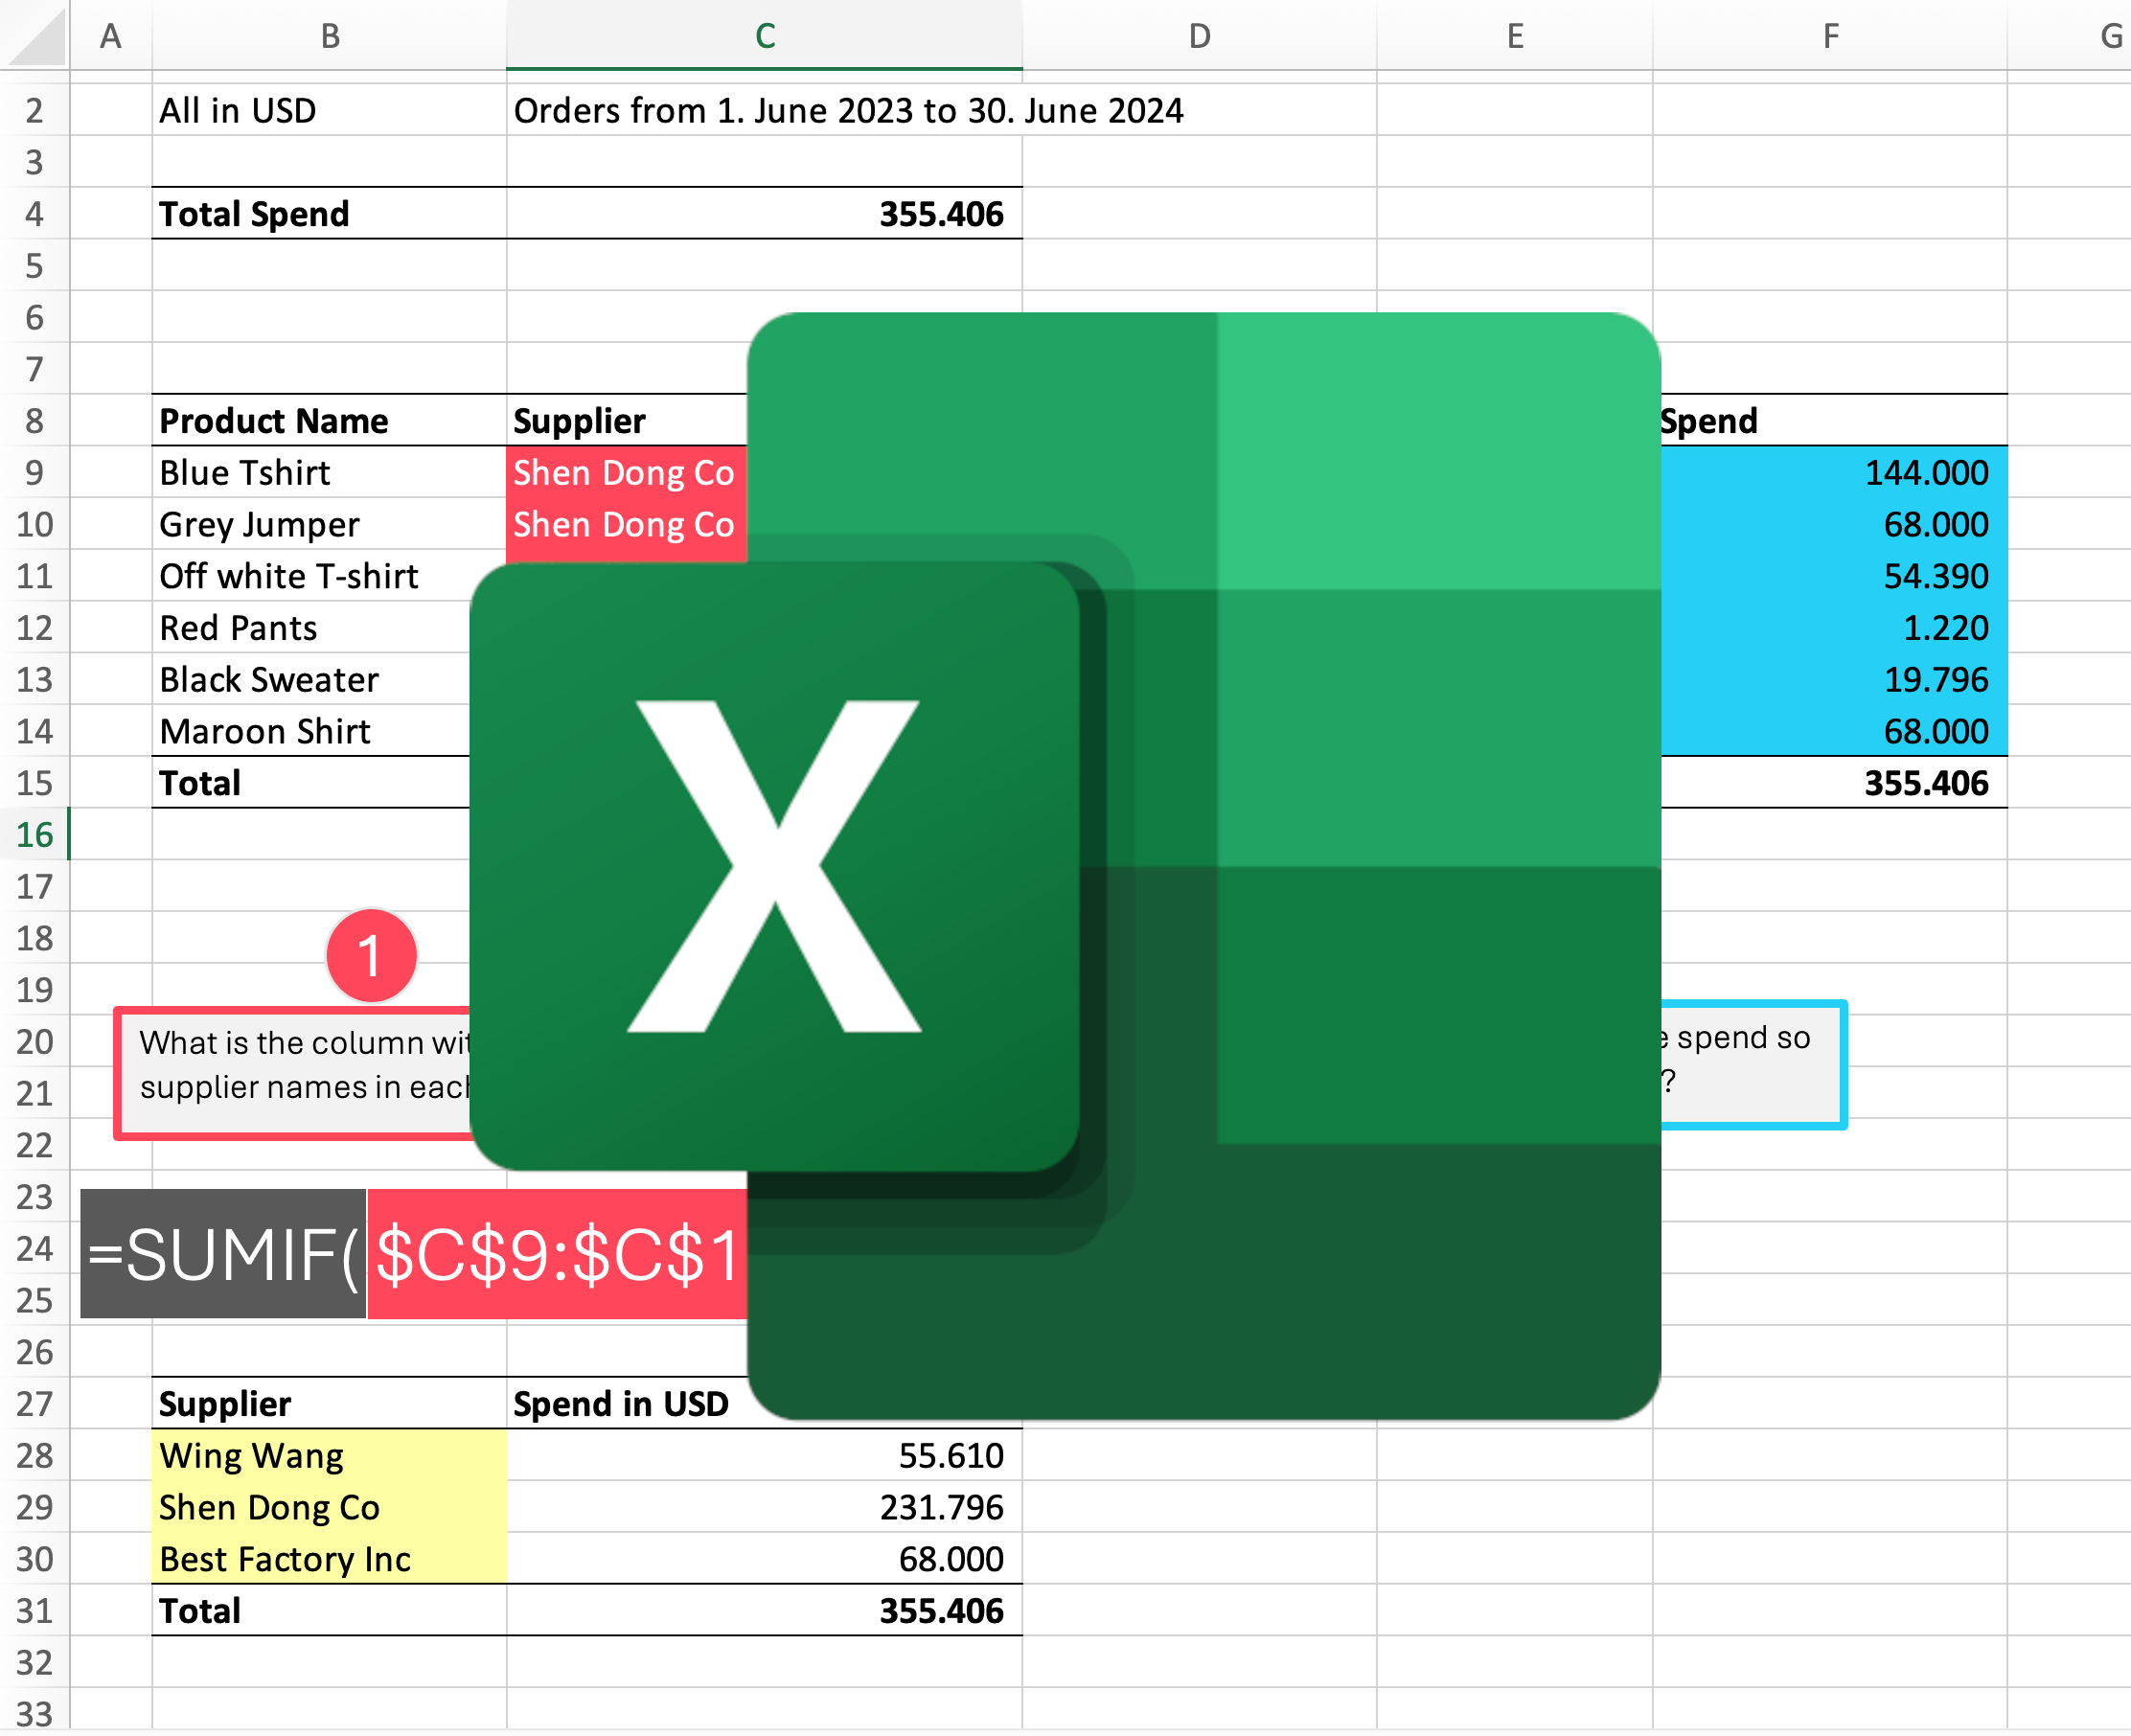Screen dimensions: 2131x1736
Task: Click the 'Grey Jumper' cell
Action: [329, 524]
